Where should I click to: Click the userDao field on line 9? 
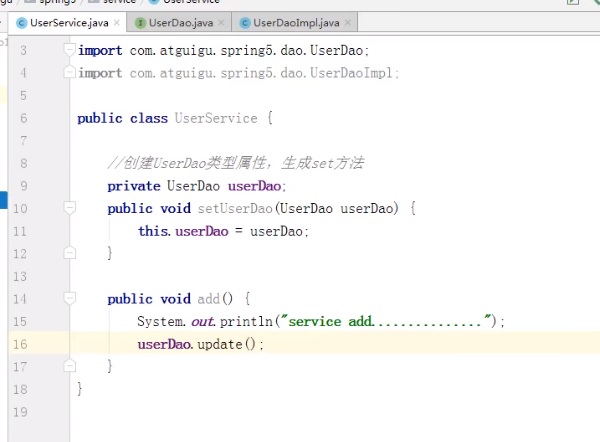(x=254, y=186)
